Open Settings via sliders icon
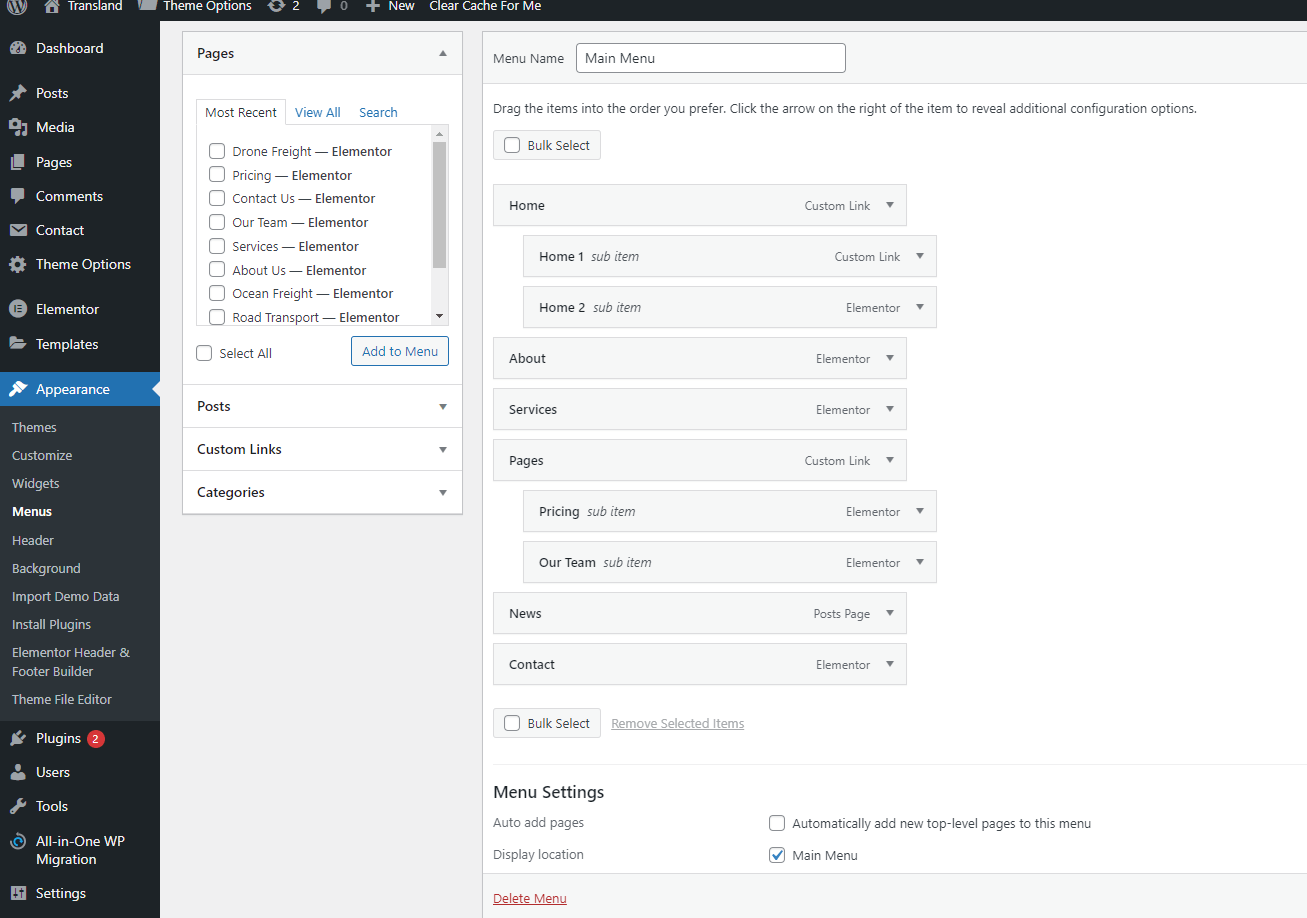The height and width of the screenshot is (918, 1307). point(18,893)
